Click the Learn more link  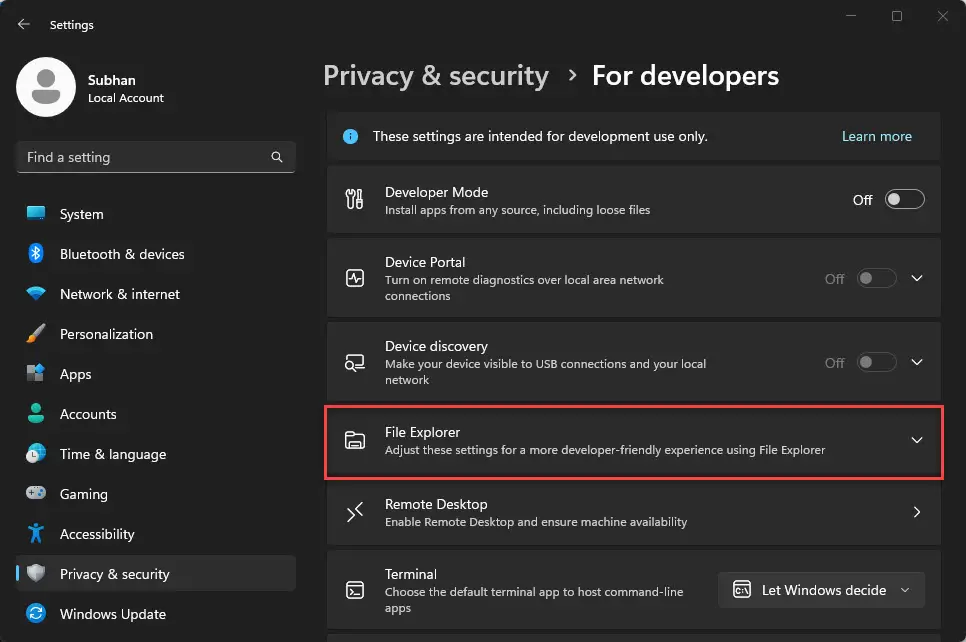tap(876, 136)
